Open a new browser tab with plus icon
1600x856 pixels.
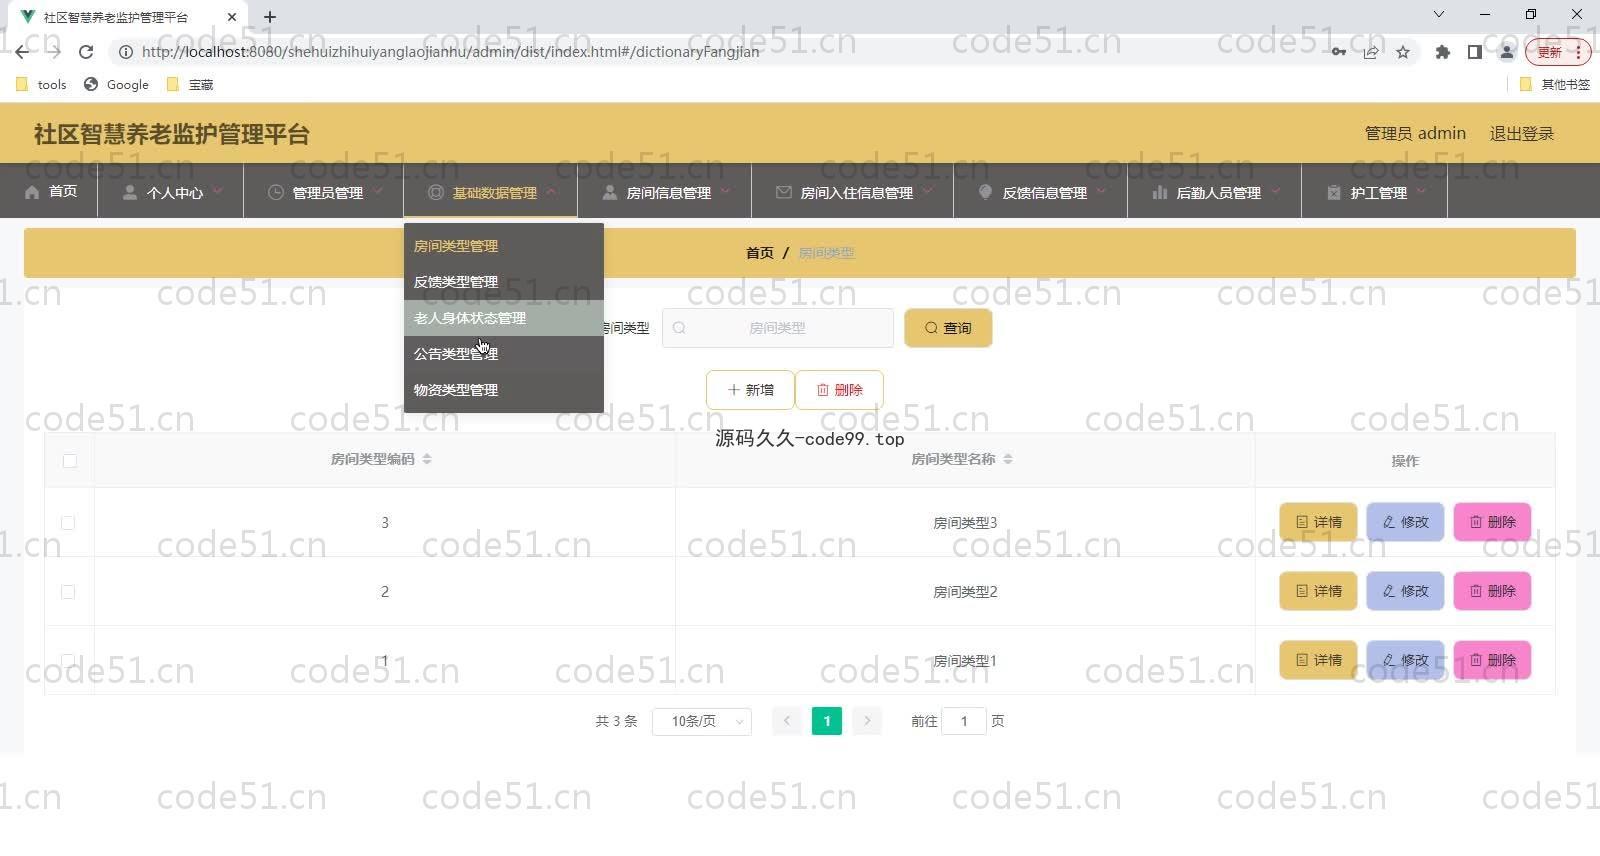270,17
